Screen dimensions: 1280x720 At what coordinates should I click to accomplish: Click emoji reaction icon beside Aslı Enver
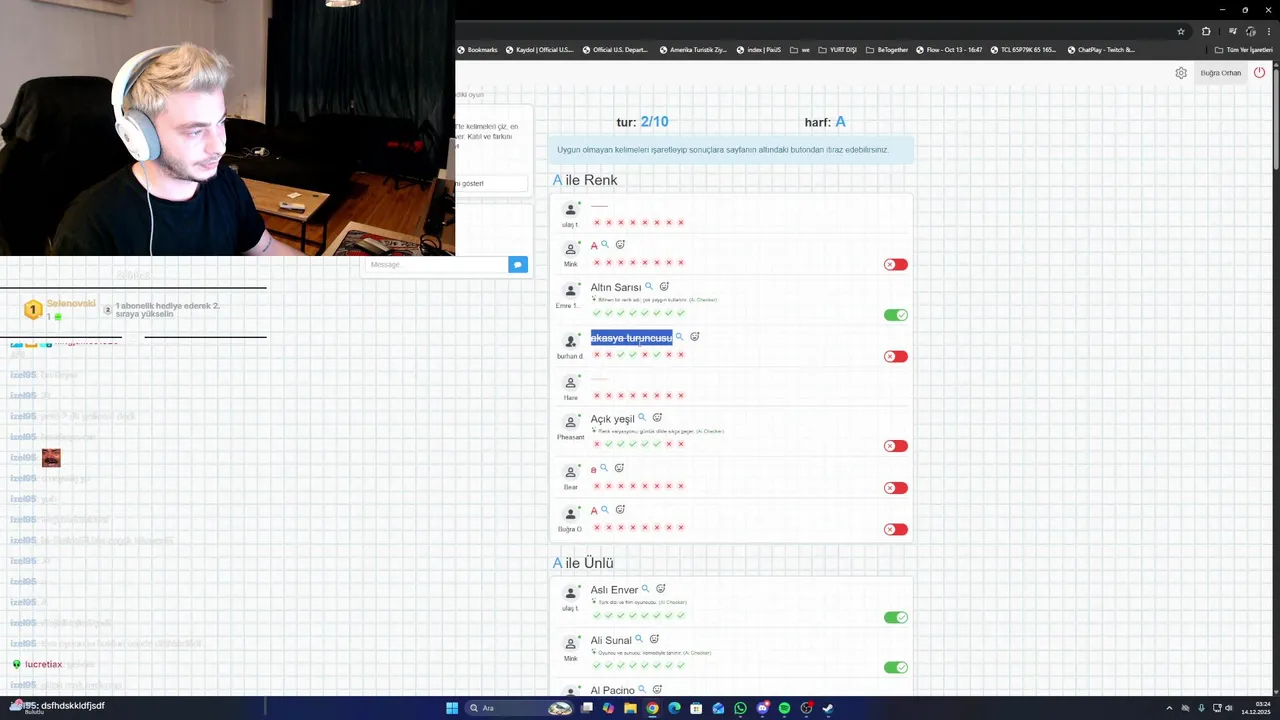coord(661,589)
